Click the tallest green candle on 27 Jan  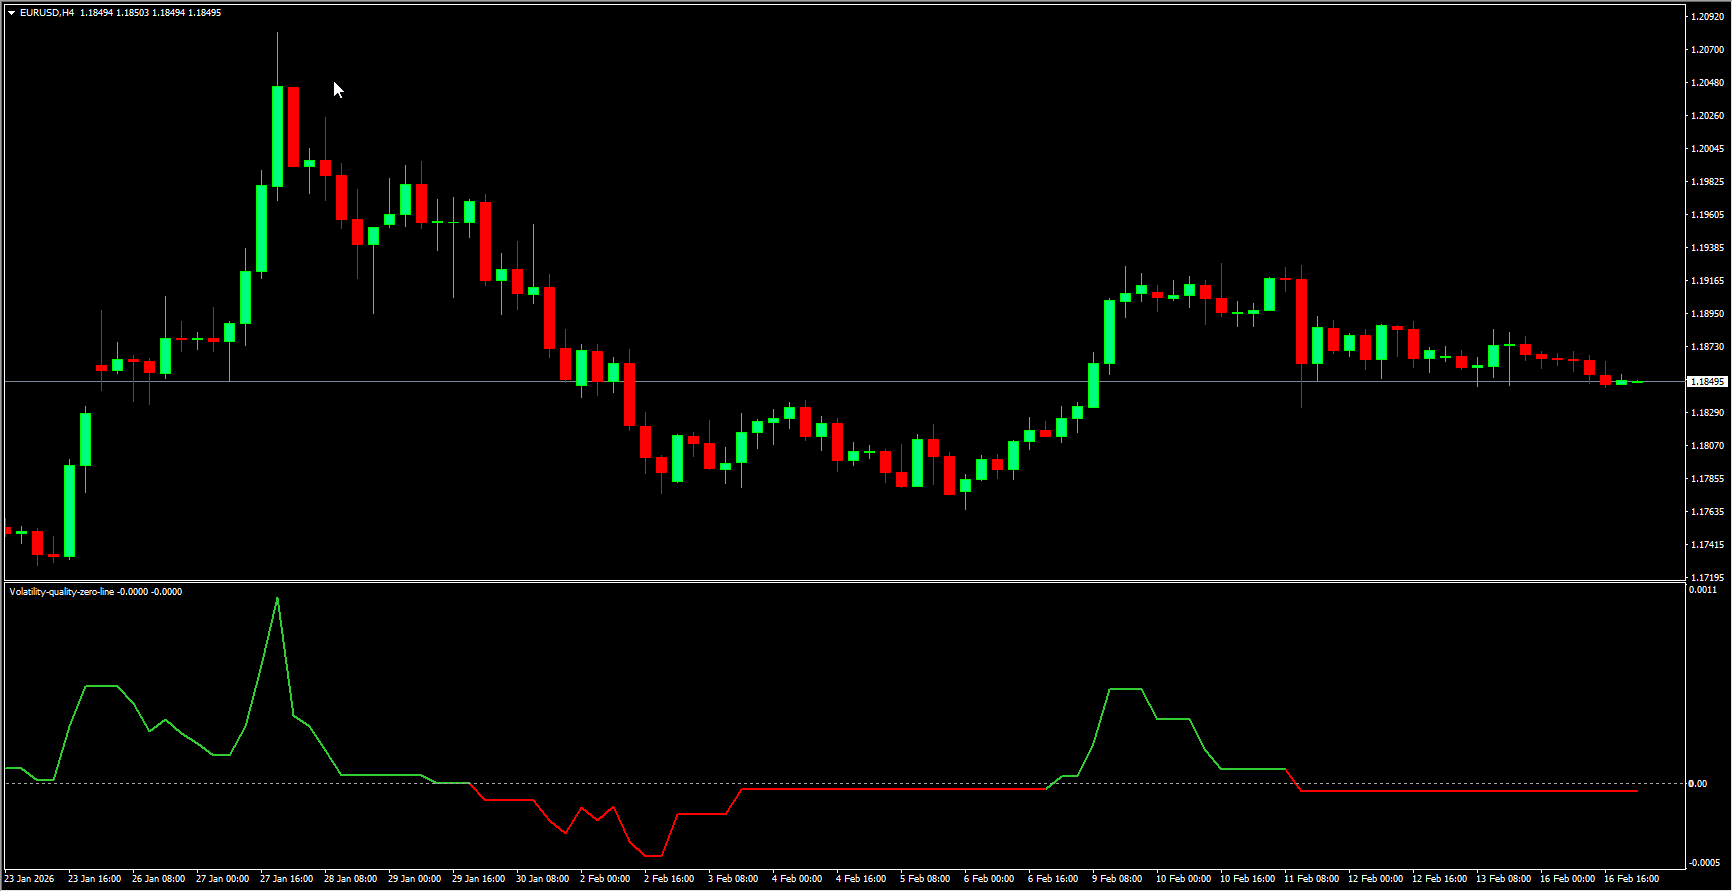click(x=277, y=136)
